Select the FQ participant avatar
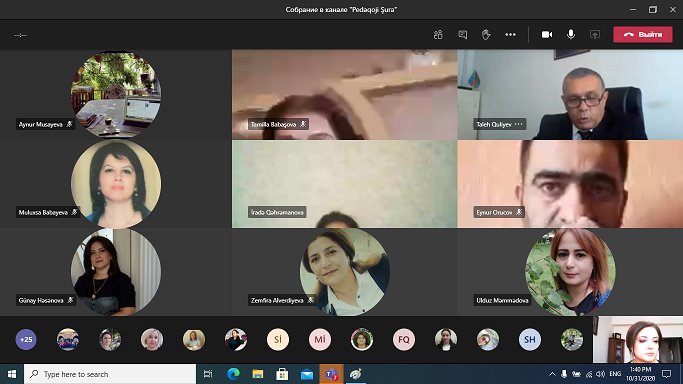Screen dimensions: 683x384 [x=404, y=340]
